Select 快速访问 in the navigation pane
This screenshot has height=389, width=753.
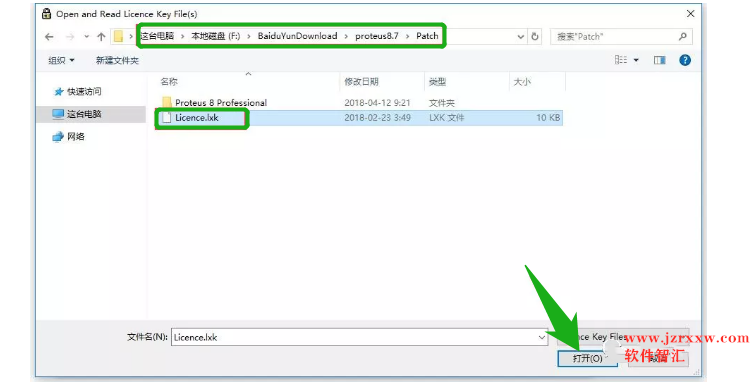pyautogui.click(x=84, y=91)
